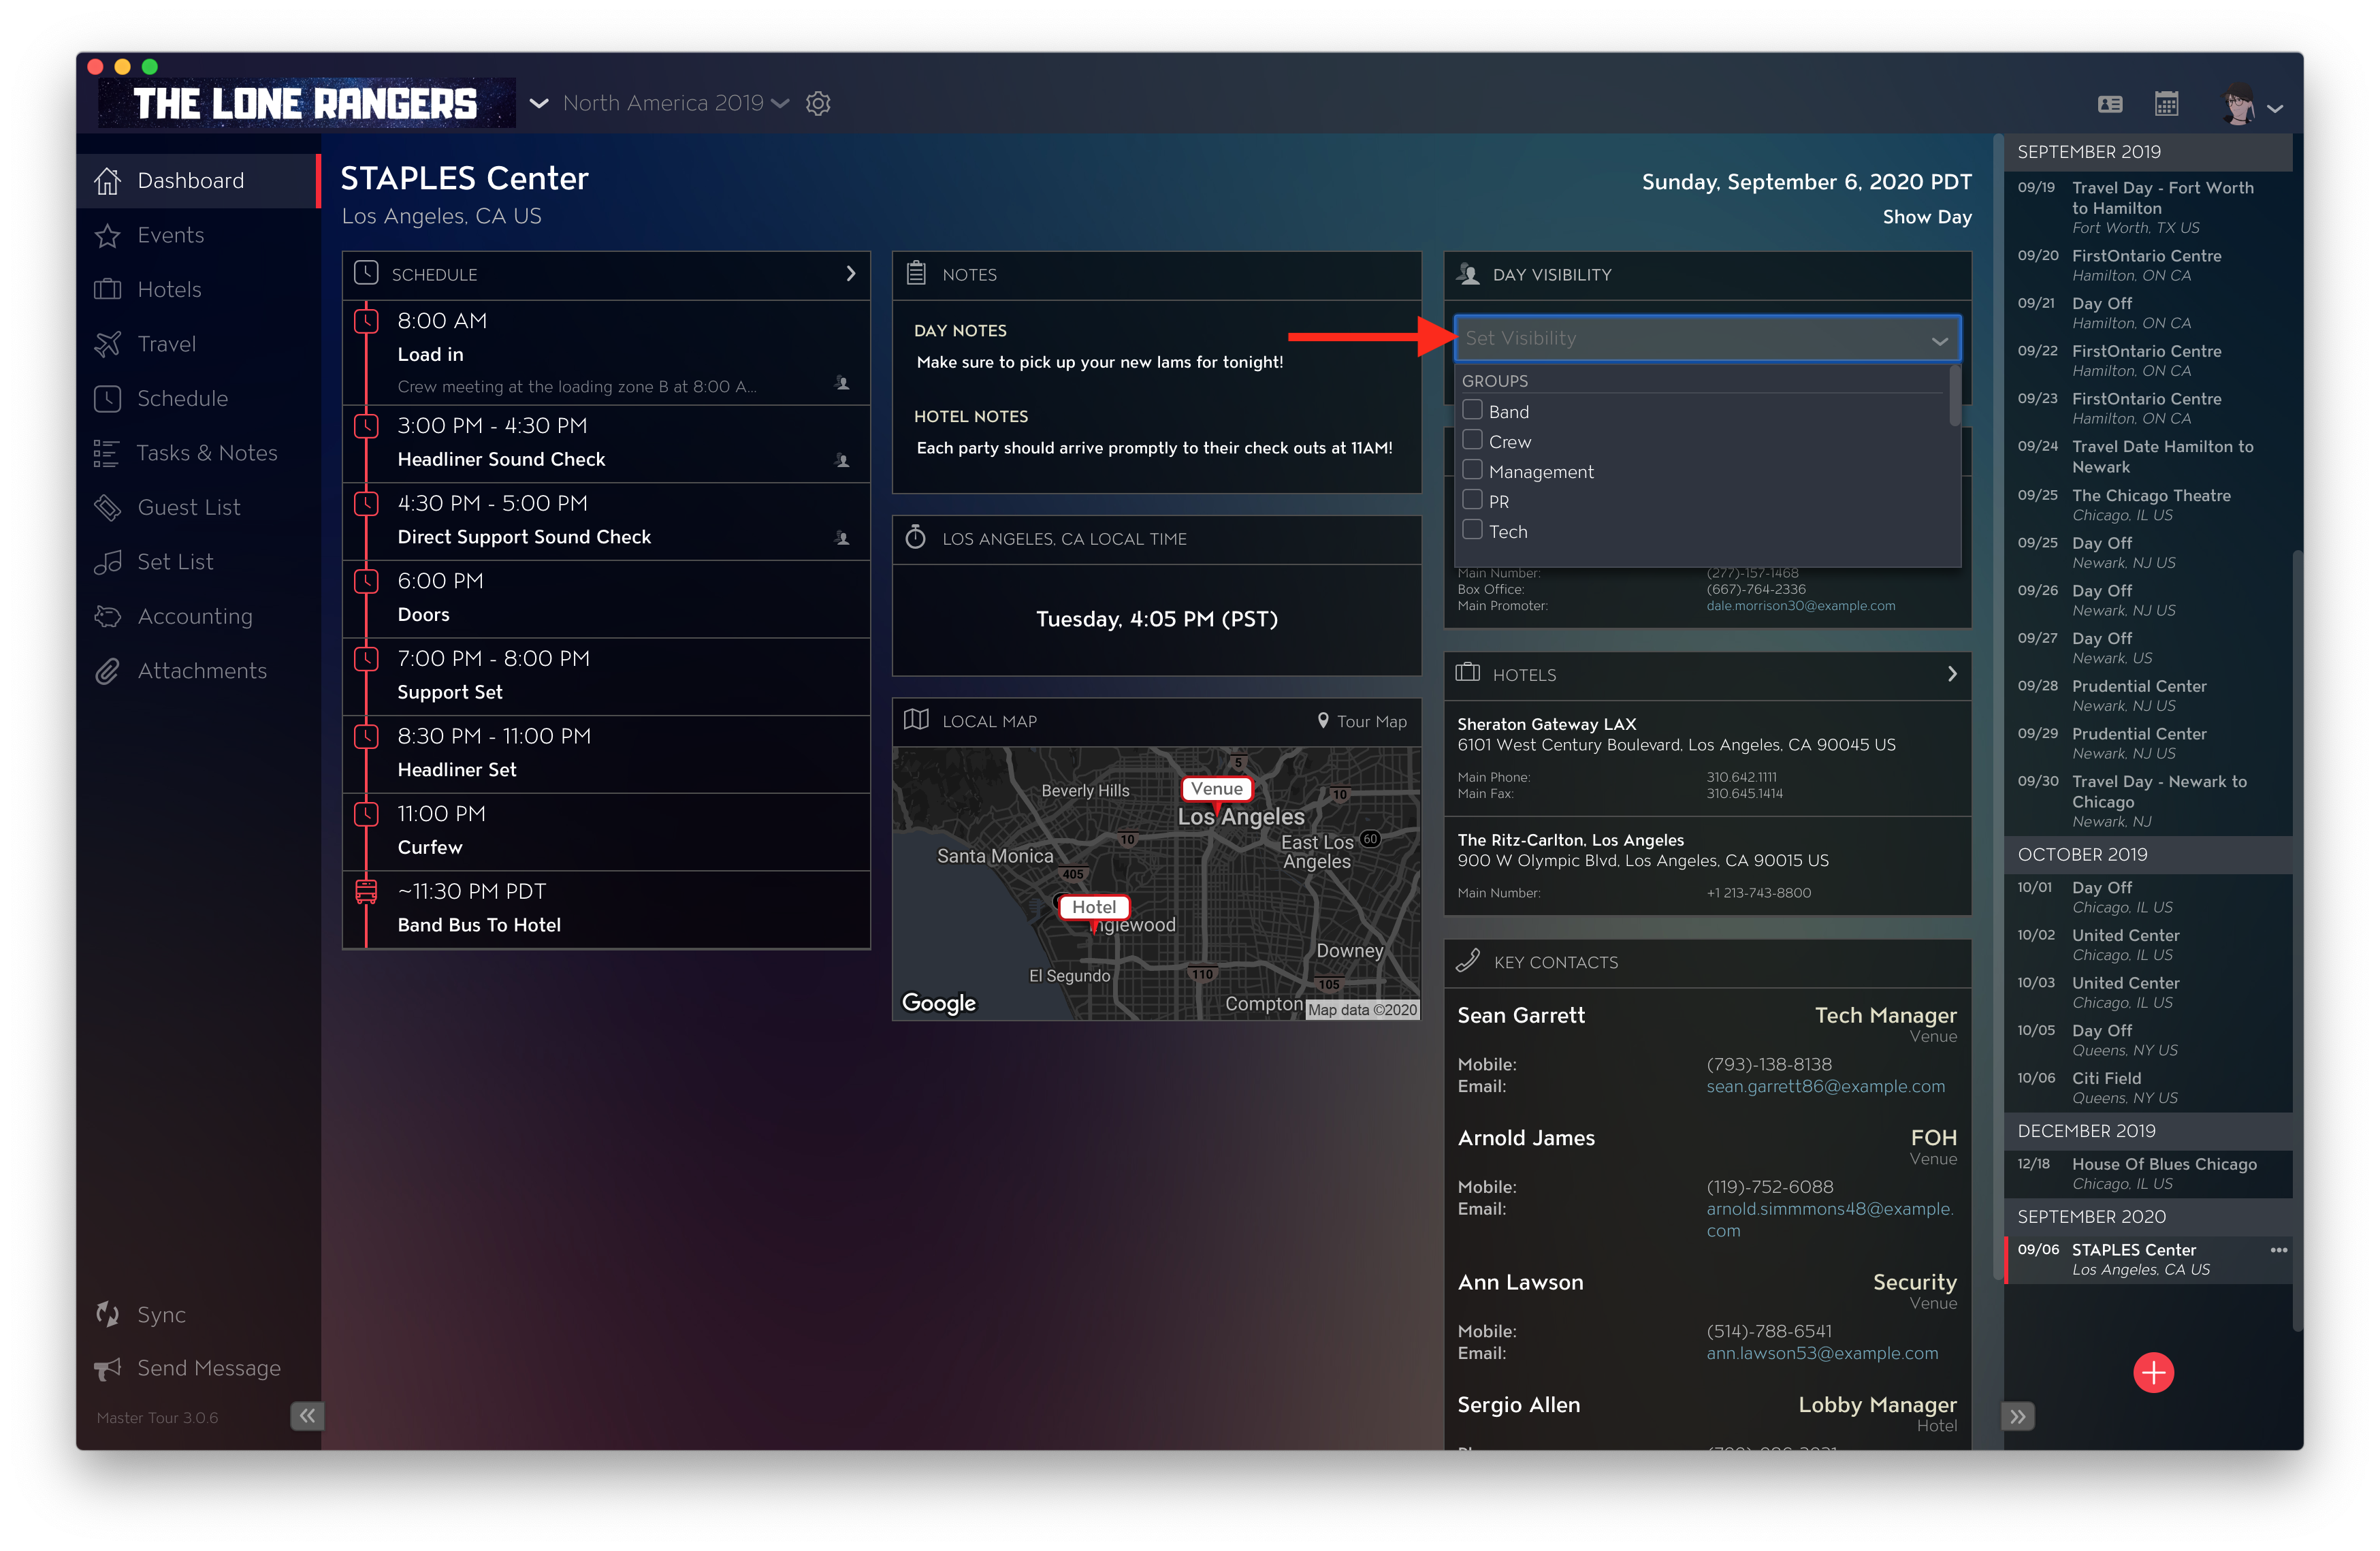Click visibility icon on Headliner Sound Check

point(842,461)
